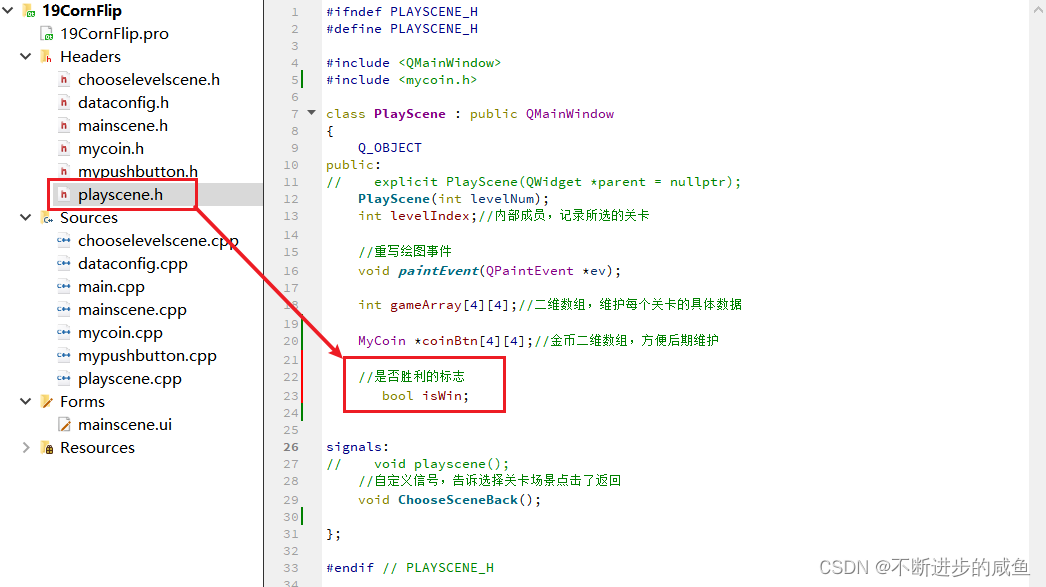This screenshot has height=587, width=1046.
Task: Click the Resources folder icon
Action: coord(47,448)
